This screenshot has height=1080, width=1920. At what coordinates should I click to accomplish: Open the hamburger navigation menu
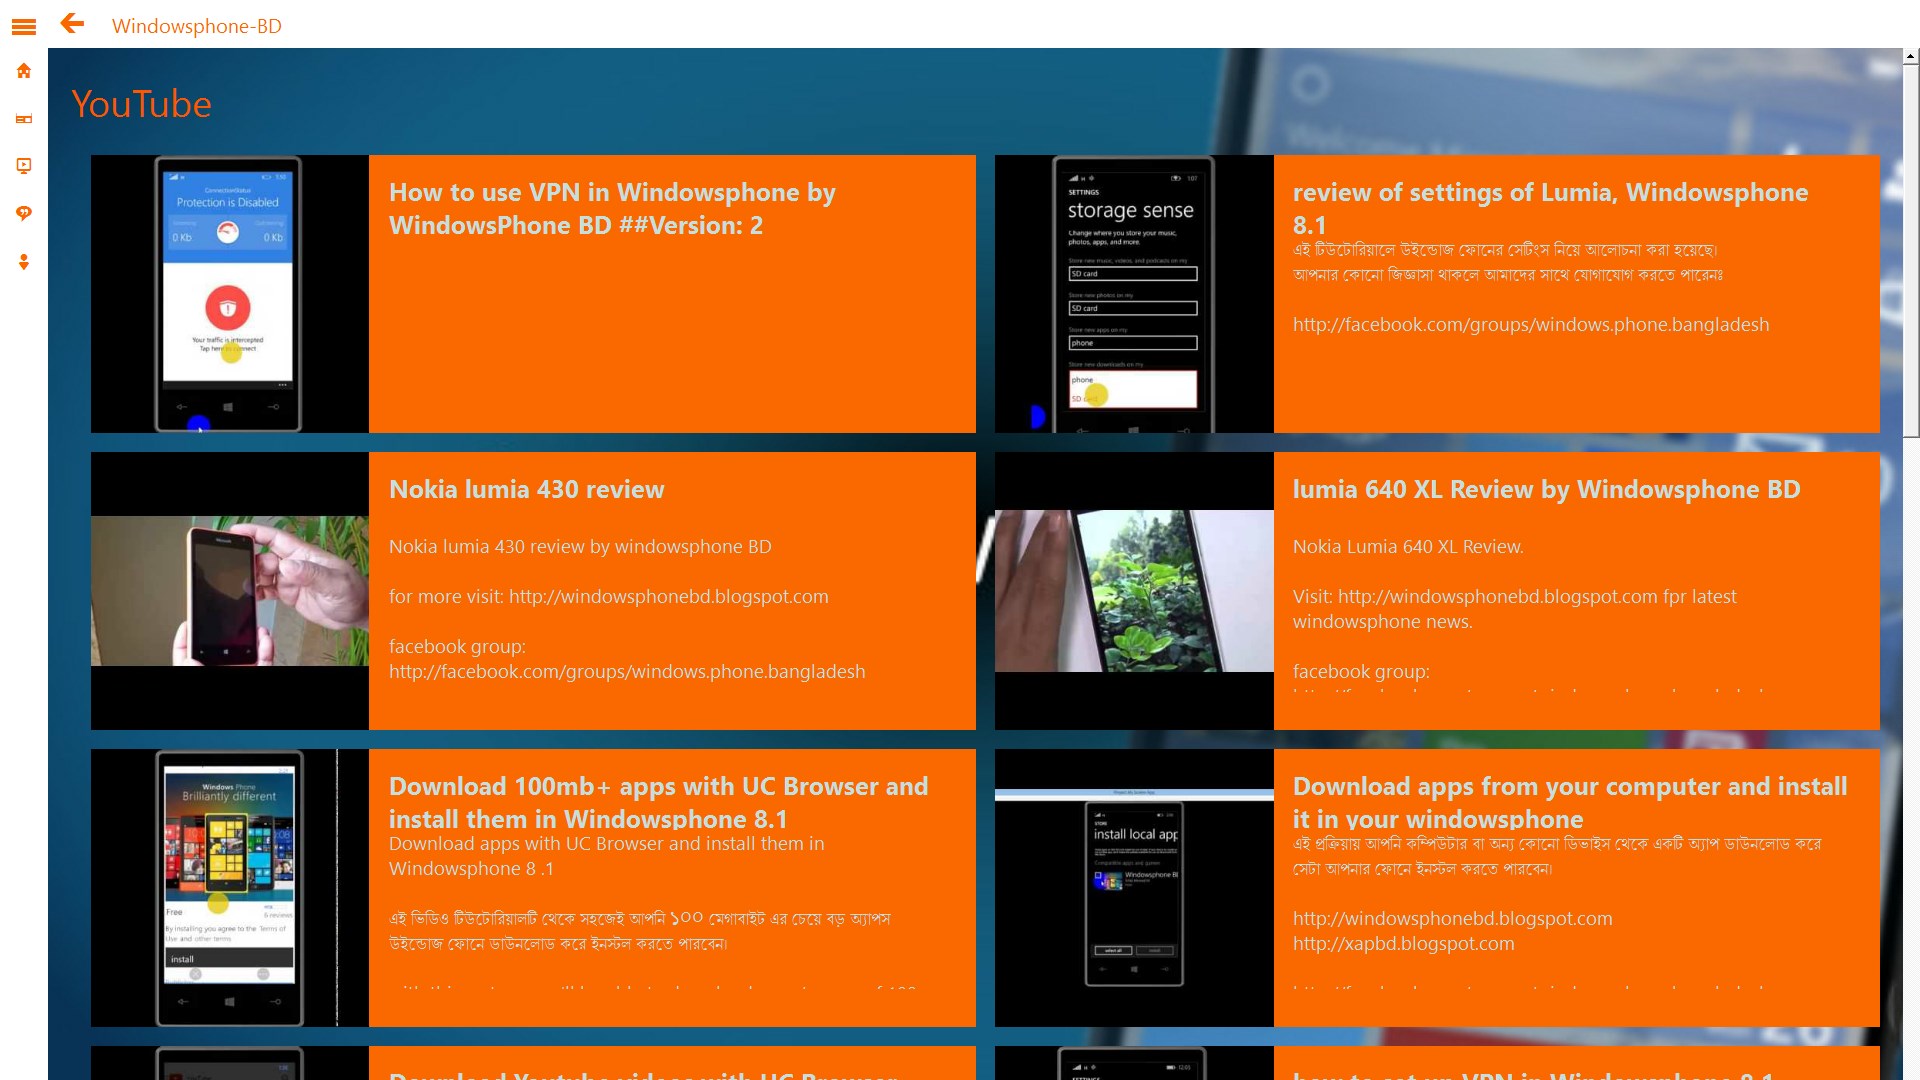pyautogui.click(x=24, y=27)
